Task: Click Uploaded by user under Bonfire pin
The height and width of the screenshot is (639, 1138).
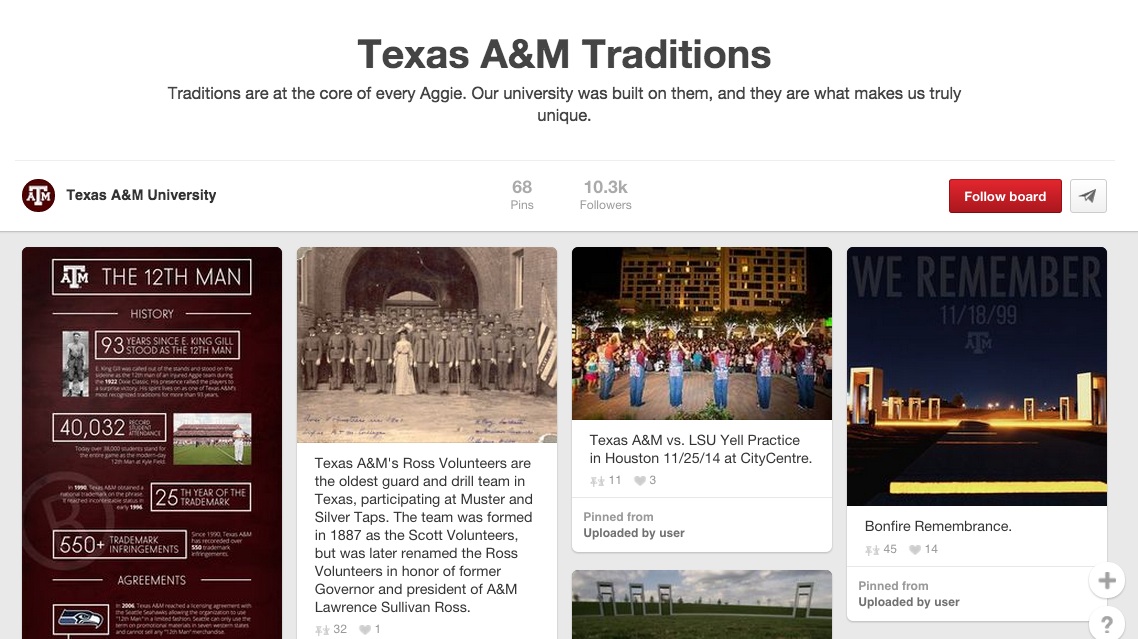Action: 909,602
